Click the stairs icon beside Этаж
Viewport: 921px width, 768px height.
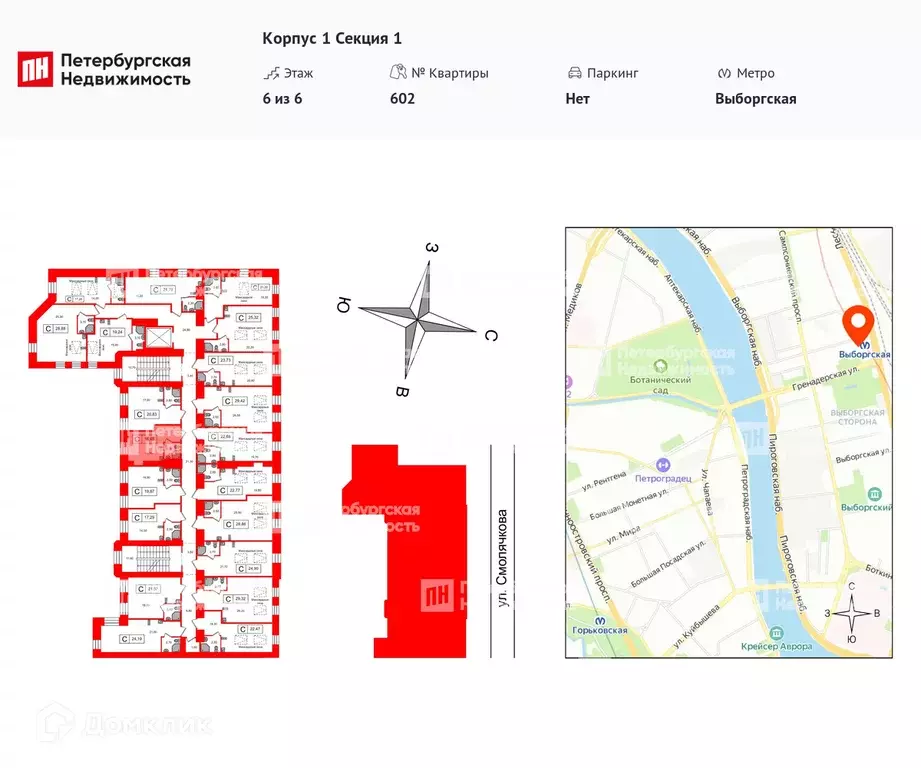tap(271, 73)
